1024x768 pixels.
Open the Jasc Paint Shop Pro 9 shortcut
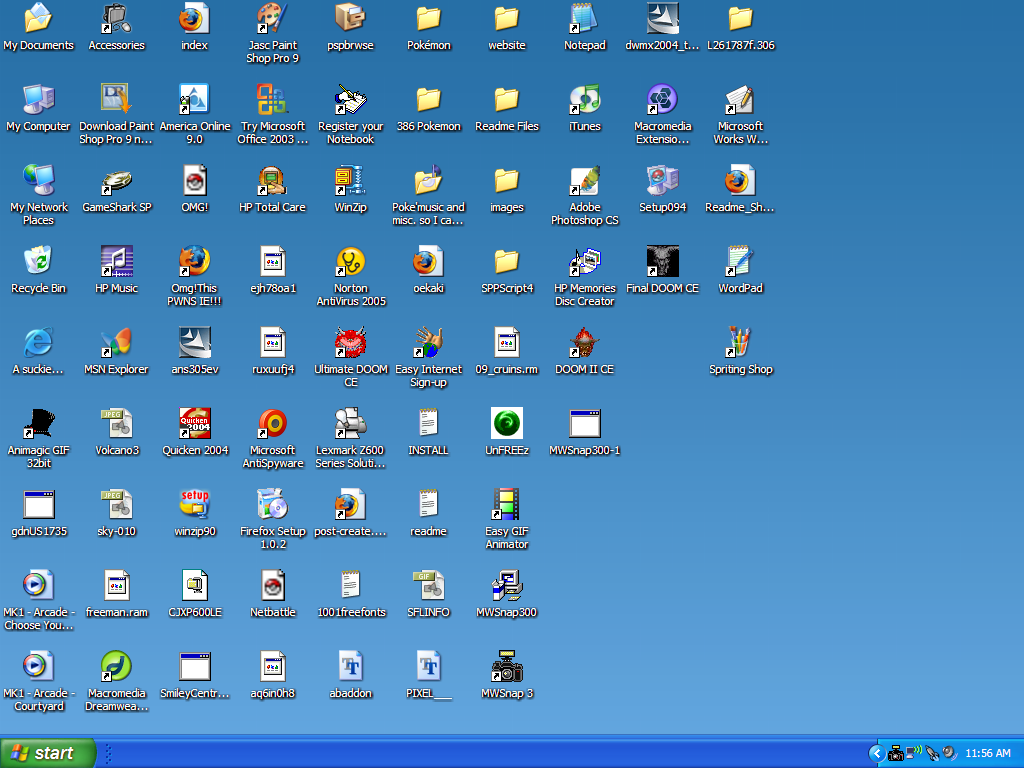coord(272,18)
